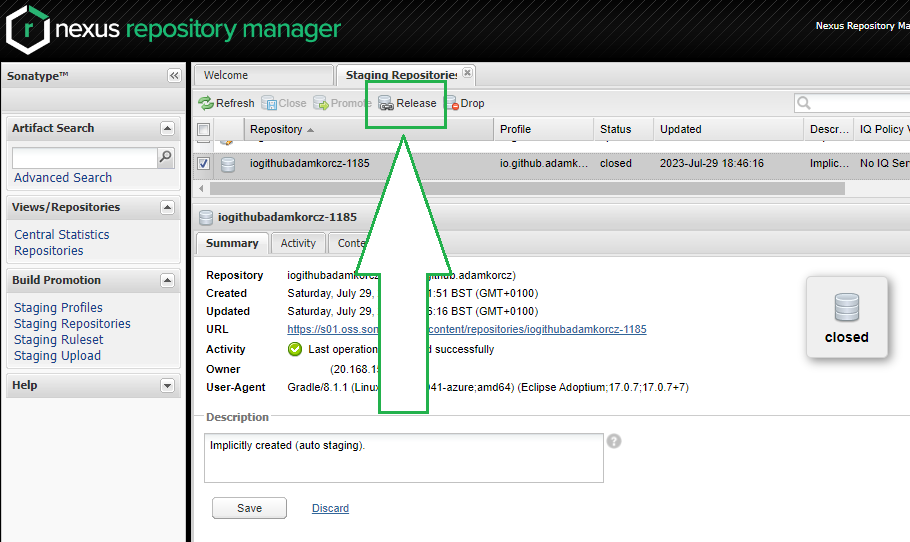Collapse the Views/Repositories panel

point(167,207)
